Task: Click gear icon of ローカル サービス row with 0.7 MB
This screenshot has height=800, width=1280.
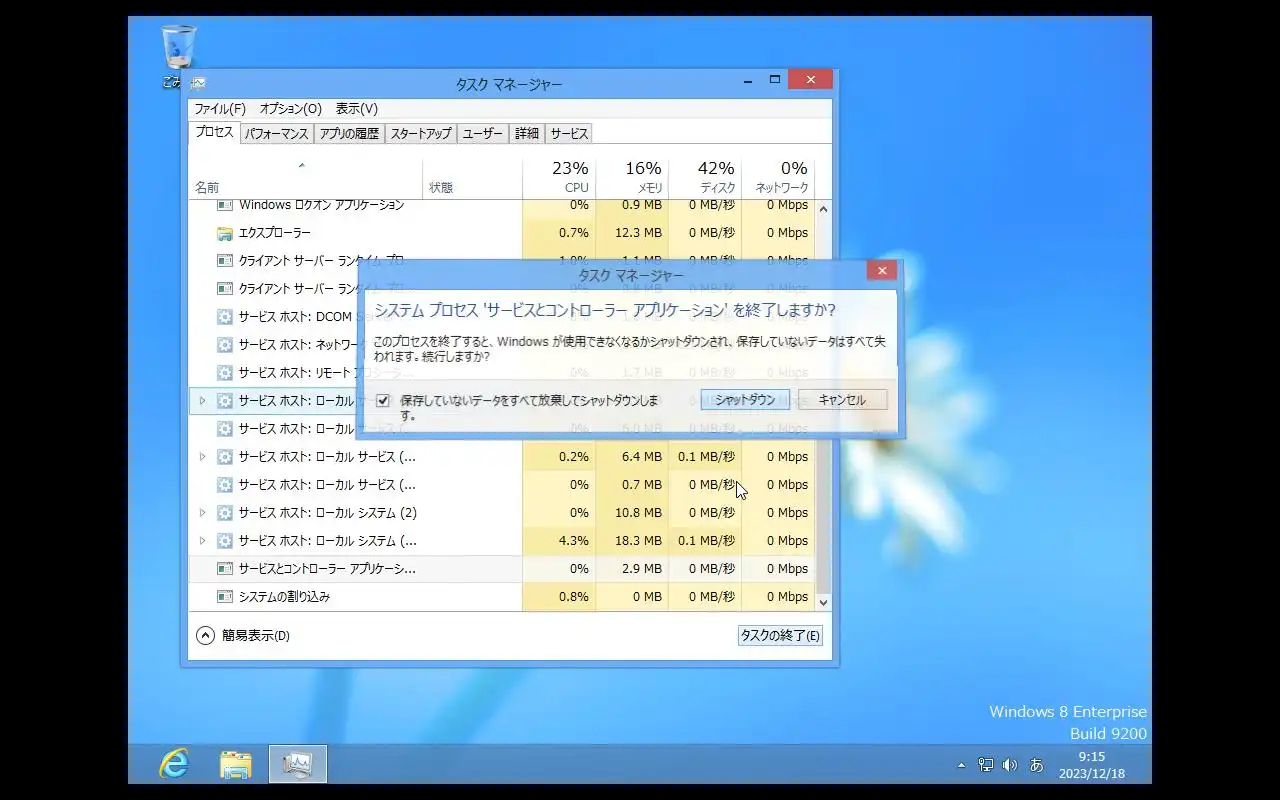Action: click(225, 485)
